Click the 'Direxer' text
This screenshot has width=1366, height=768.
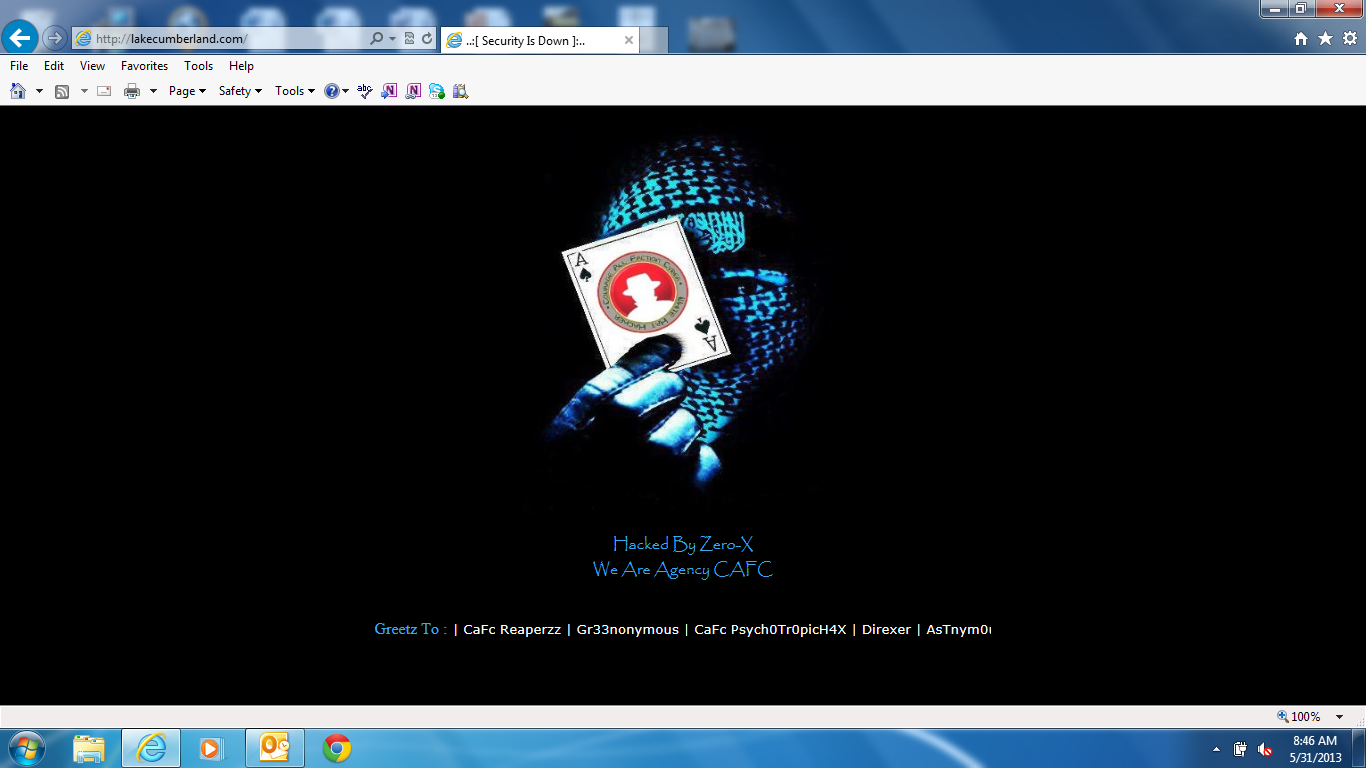[886, 630]
